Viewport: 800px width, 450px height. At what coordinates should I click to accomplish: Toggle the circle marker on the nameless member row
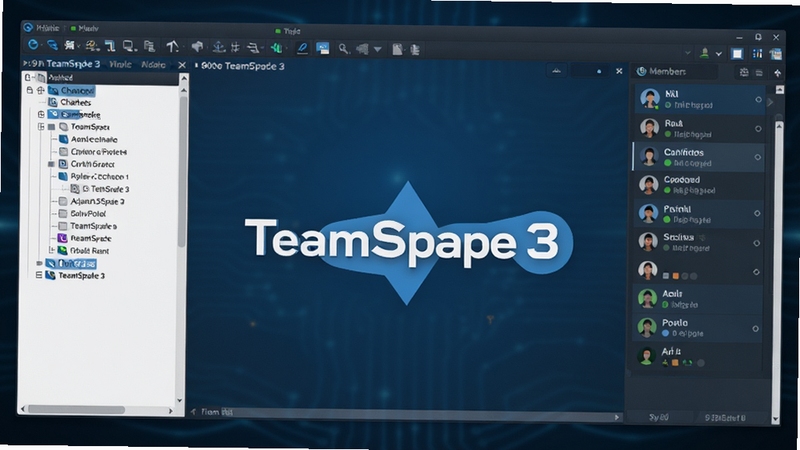click(x=756, y=272)
